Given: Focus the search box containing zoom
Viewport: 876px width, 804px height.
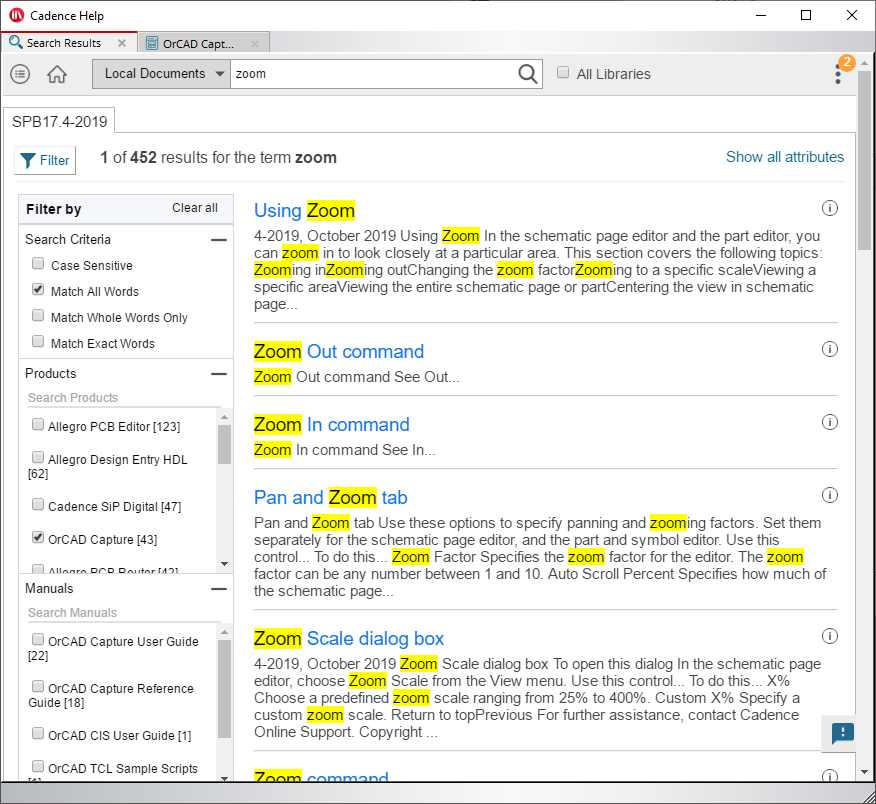Looking at the screenshot, I should pos(373,74).
